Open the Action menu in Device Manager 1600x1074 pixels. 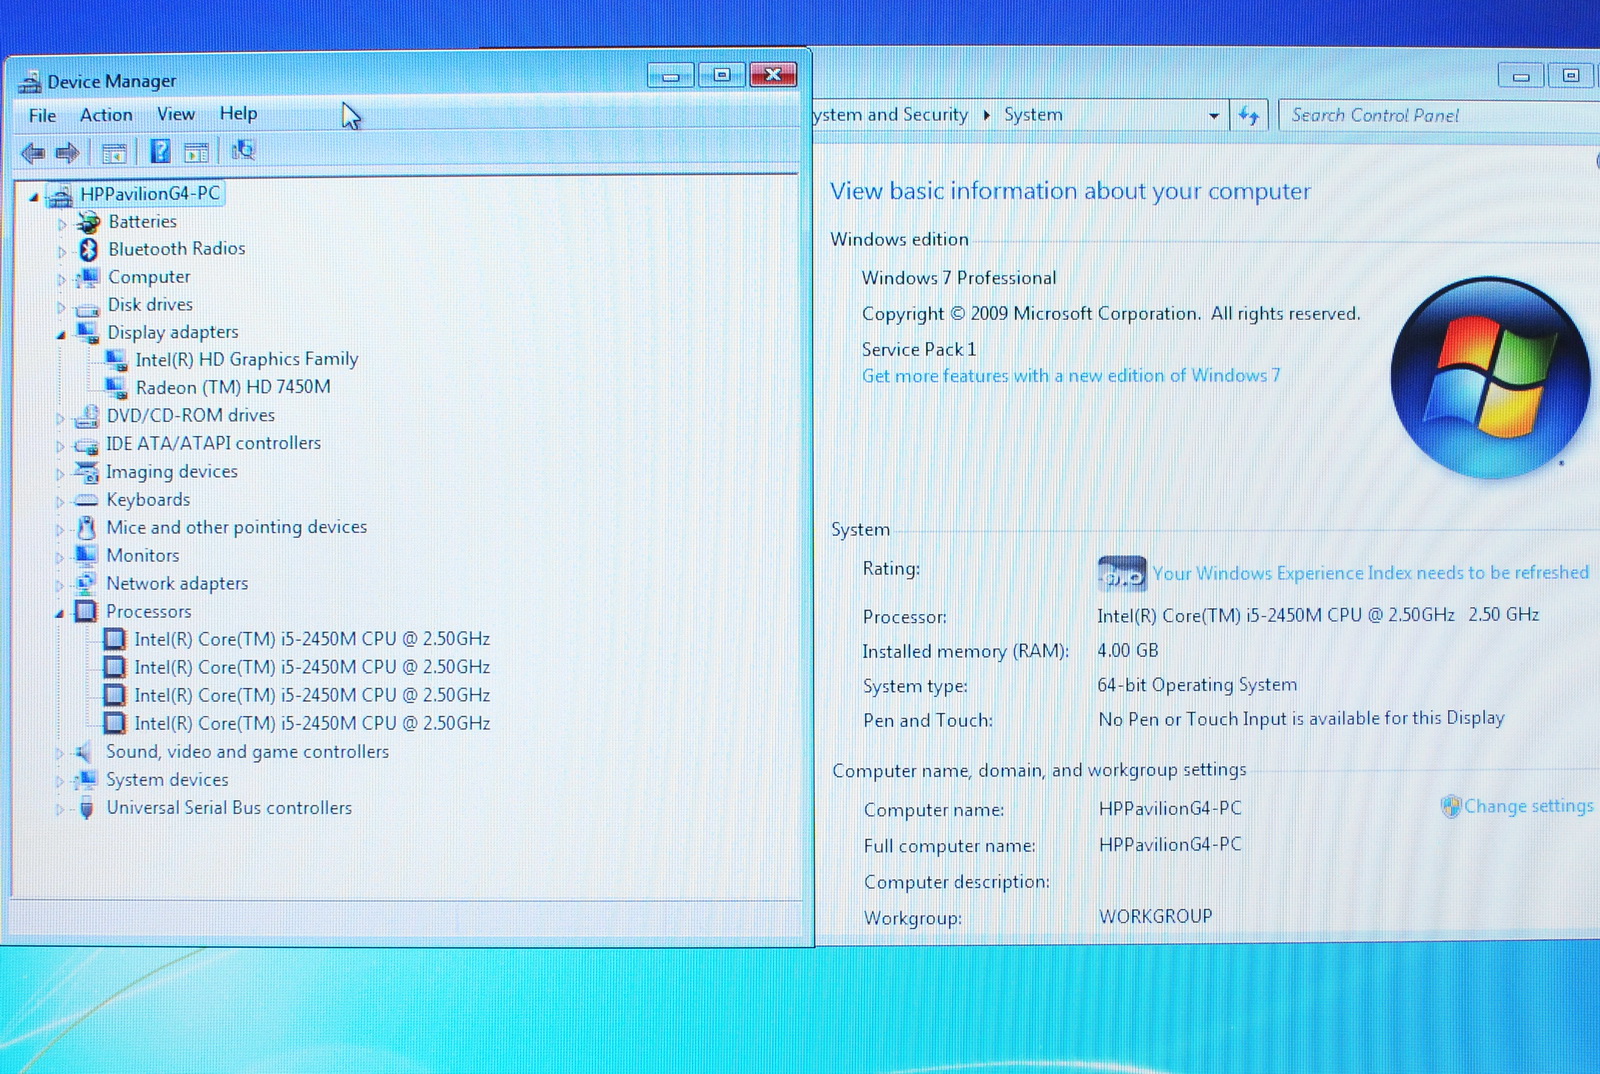click(106, 115)
